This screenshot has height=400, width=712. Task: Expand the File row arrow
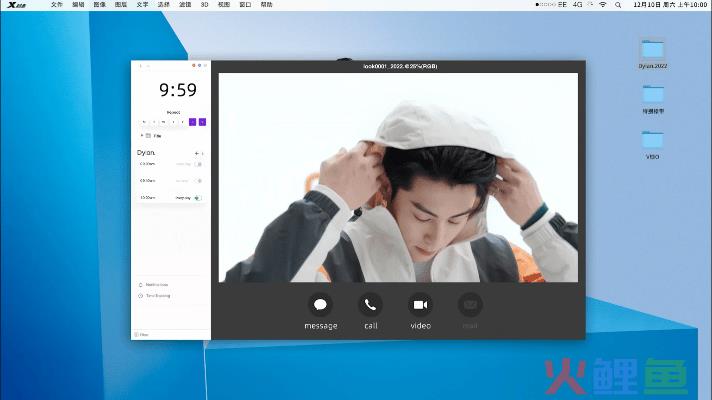[x=142, y=136]
